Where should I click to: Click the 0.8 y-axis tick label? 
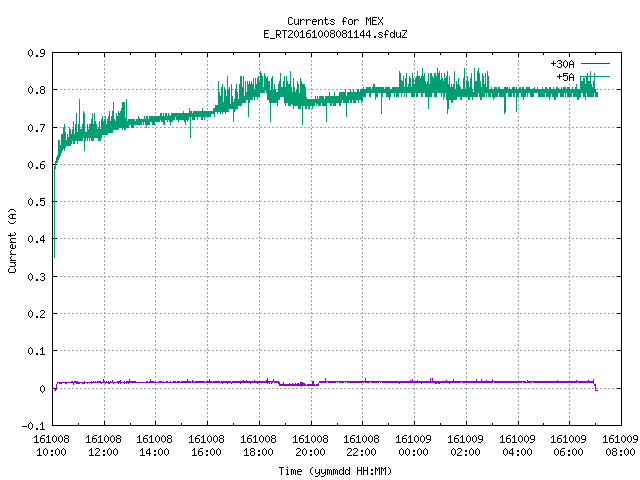36,90
